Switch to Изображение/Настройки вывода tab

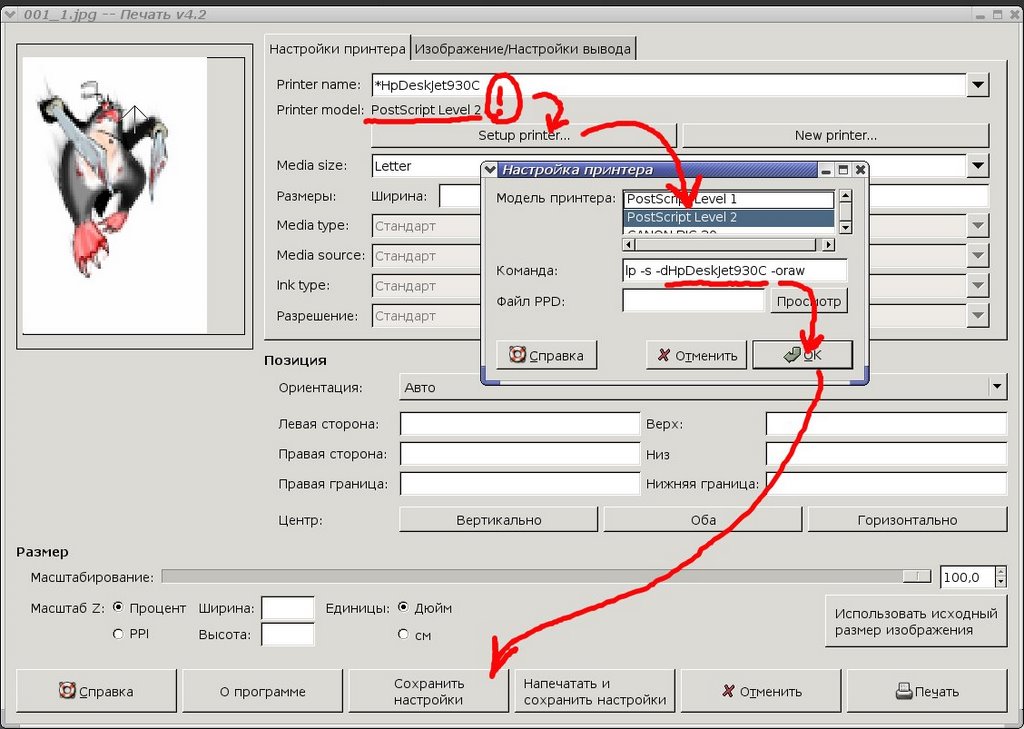(523, 48)
